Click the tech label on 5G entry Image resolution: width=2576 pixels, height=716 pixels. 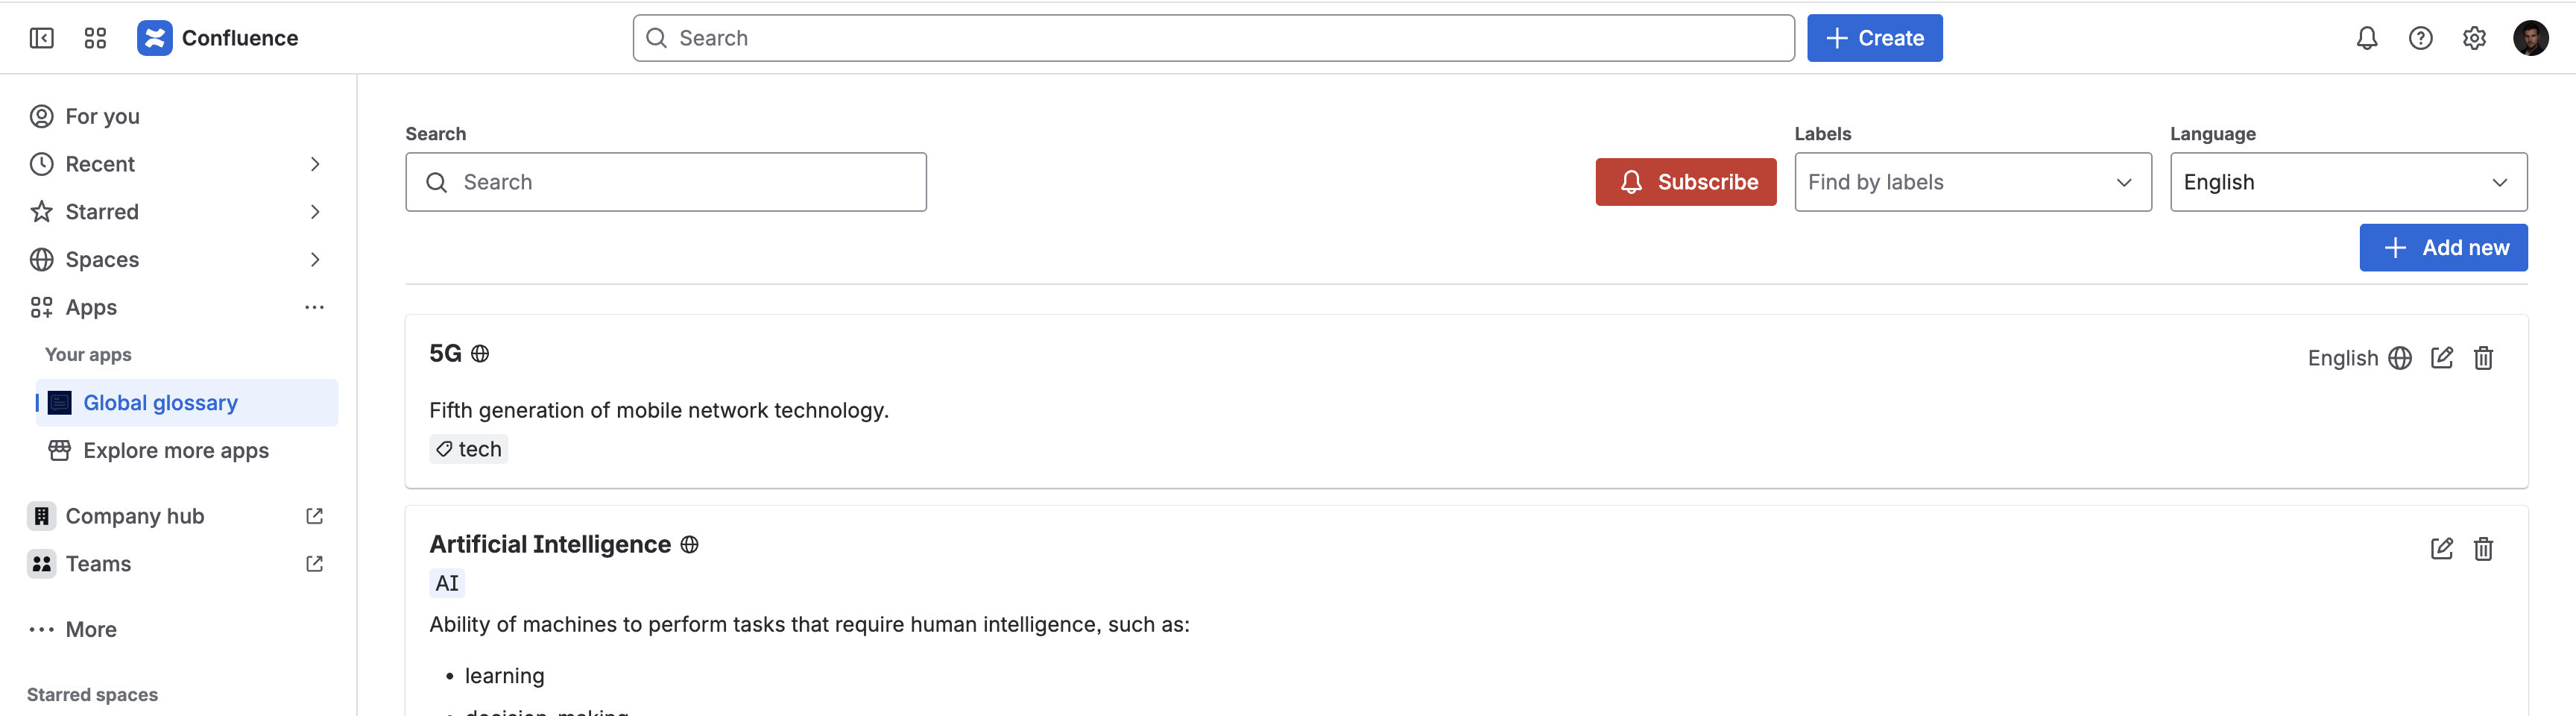click(468, 448)
